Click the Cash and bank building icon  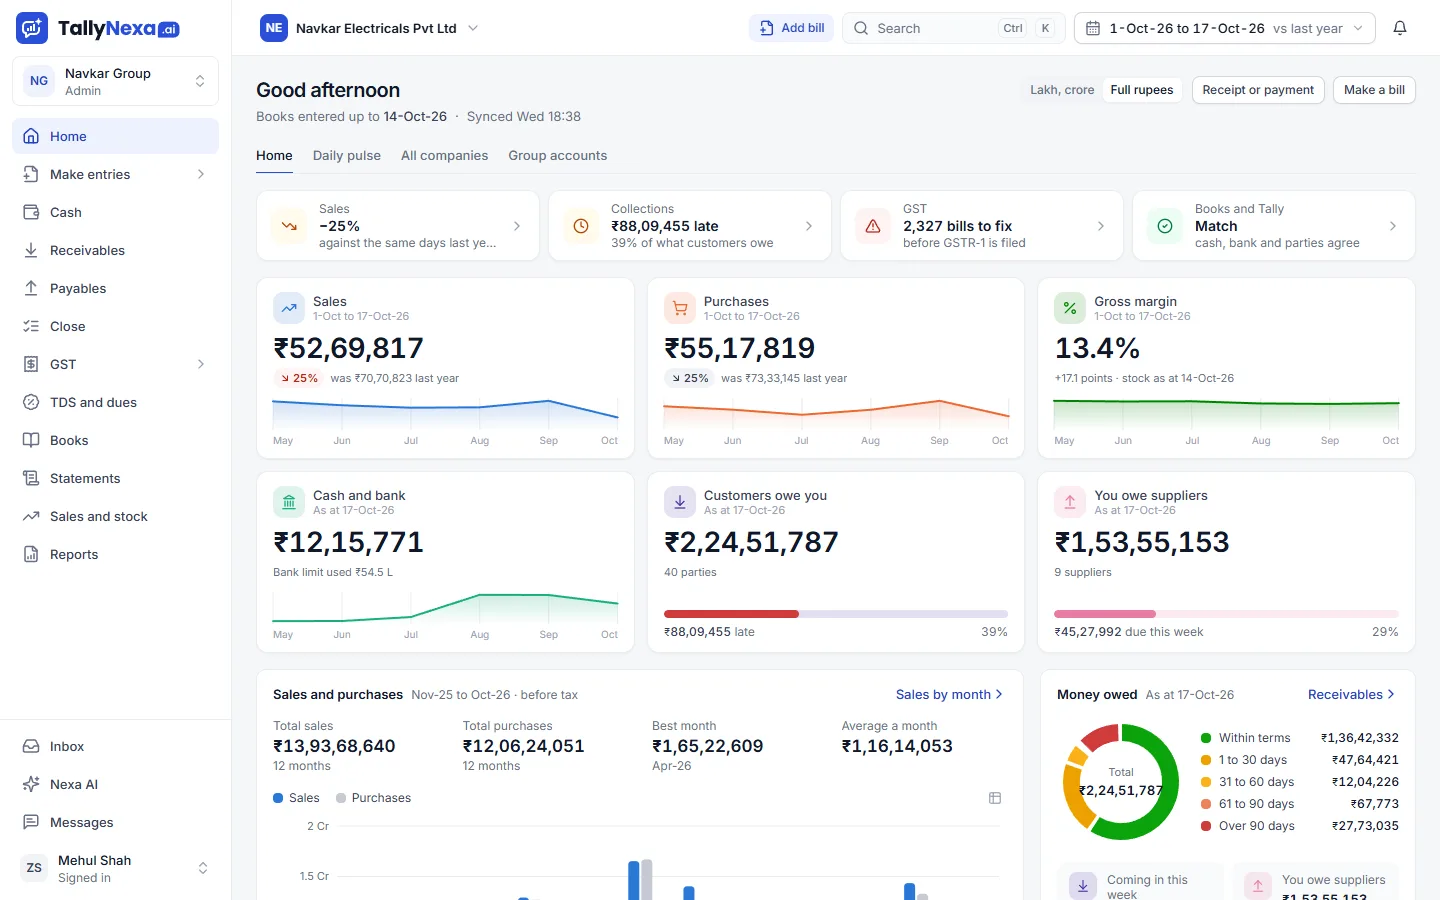point(289,502)
